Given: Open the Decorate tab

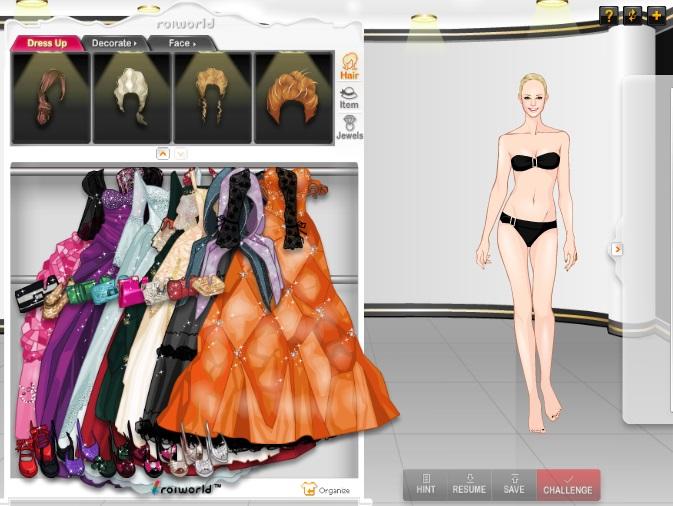Looking at the screenshot, I should click(x=114, y=43).
